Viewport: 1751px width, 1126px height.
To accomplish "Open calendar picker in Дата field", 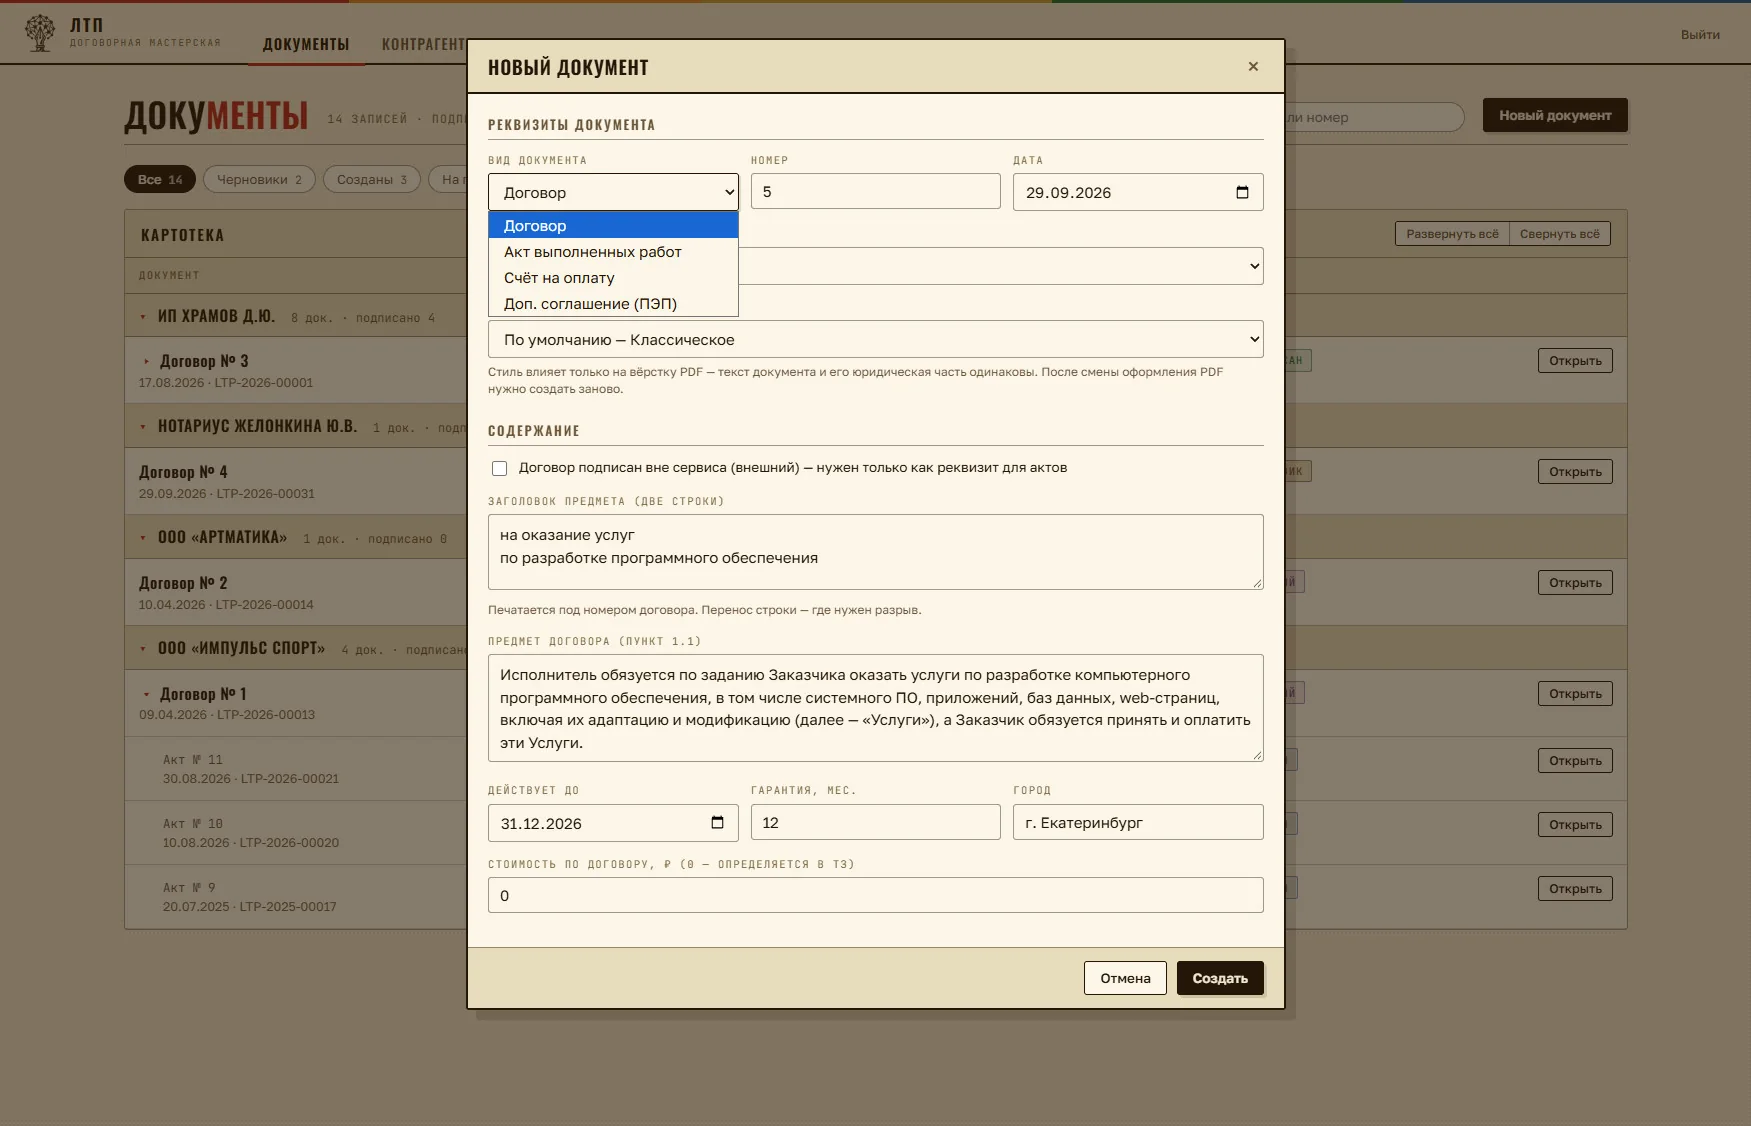I will (x=1242, y=192).
